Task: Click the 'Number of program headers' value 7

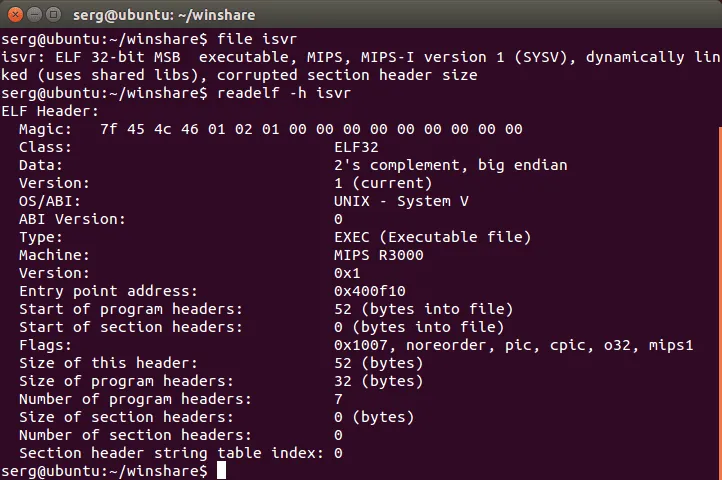Action: coord(339,399)
